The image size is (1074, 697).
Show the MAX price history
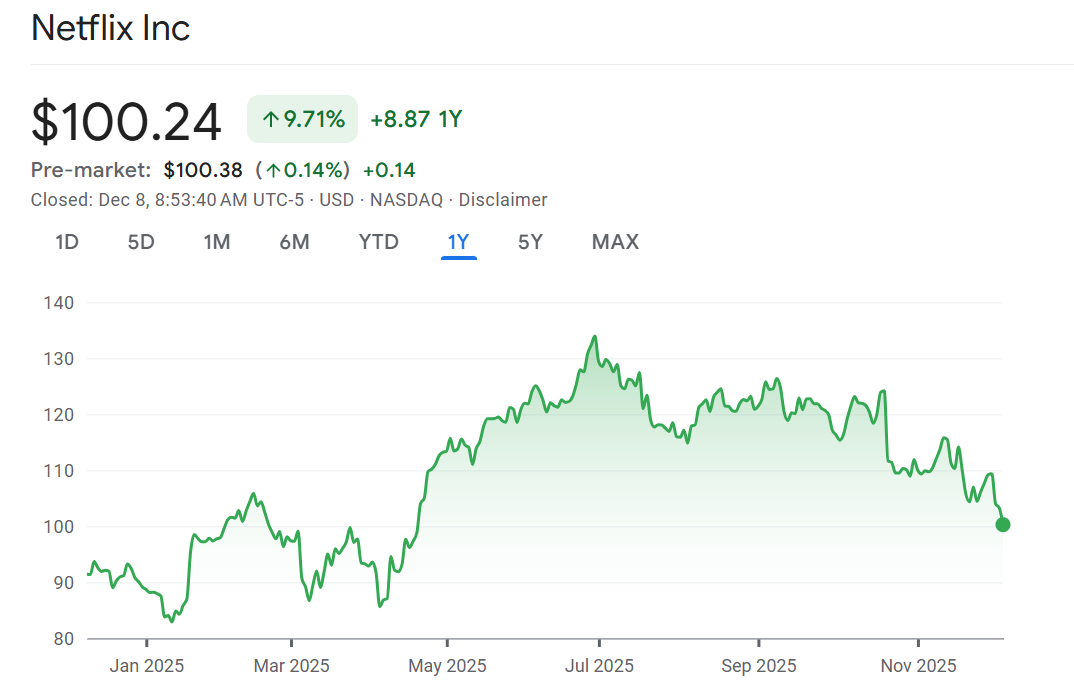click(x=615, y=242)
